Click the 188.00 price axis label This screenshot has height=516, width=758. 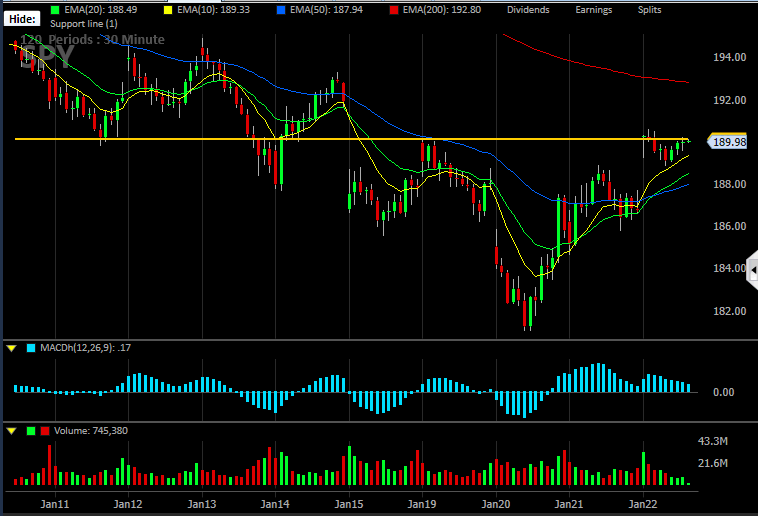coord(729,184)
